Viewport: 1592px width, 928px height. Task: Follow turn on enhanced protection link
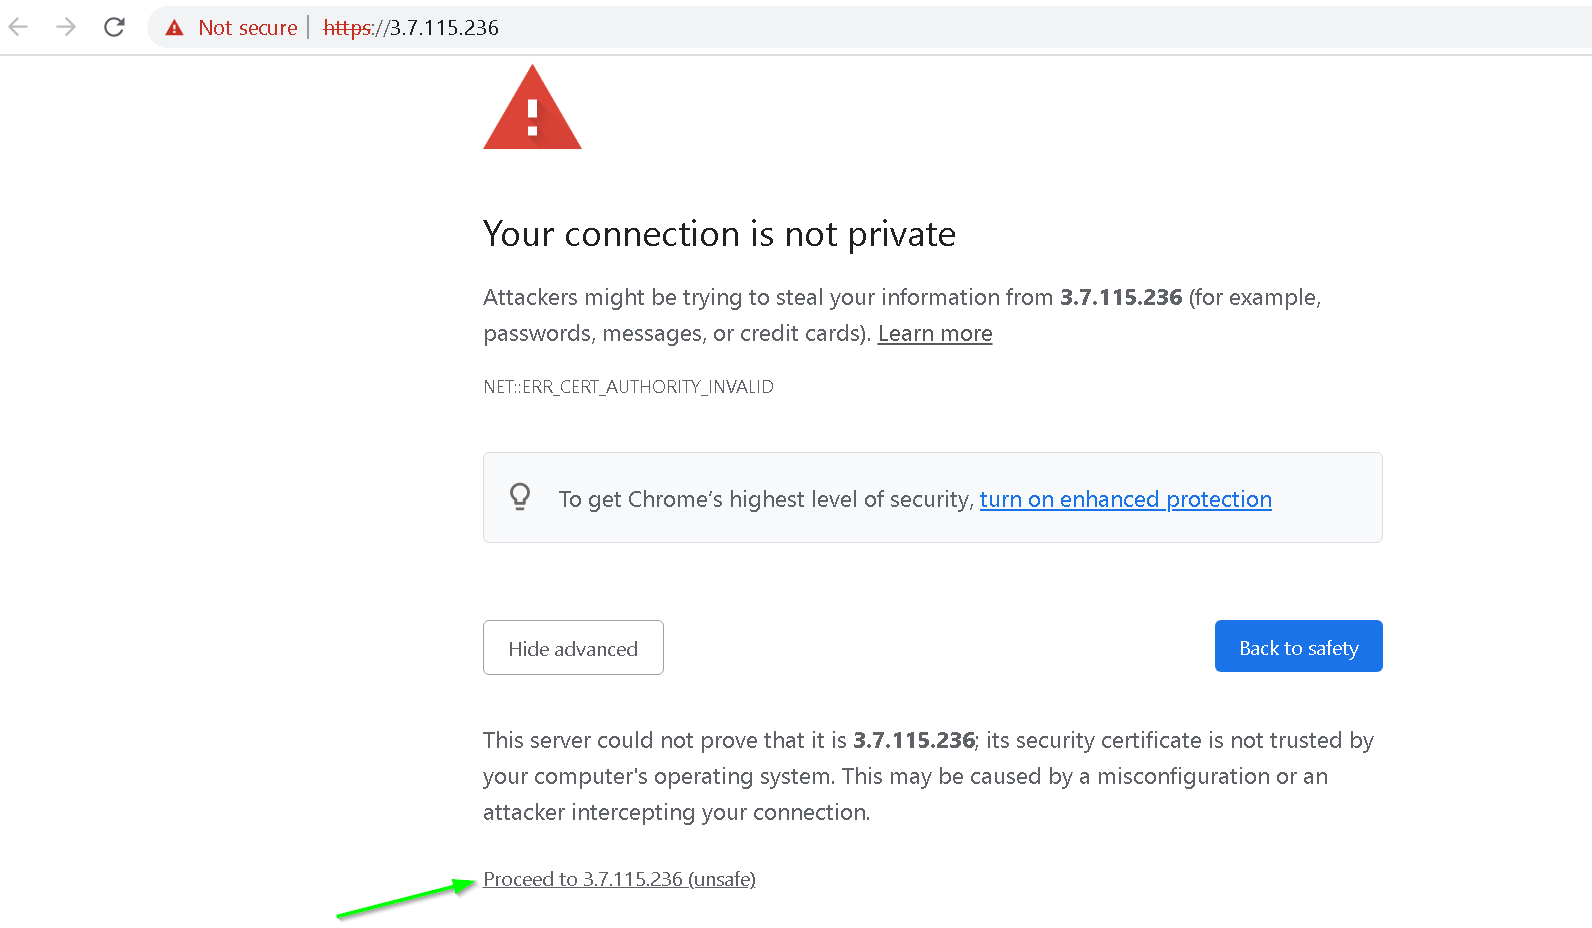tap(1126, 499)
